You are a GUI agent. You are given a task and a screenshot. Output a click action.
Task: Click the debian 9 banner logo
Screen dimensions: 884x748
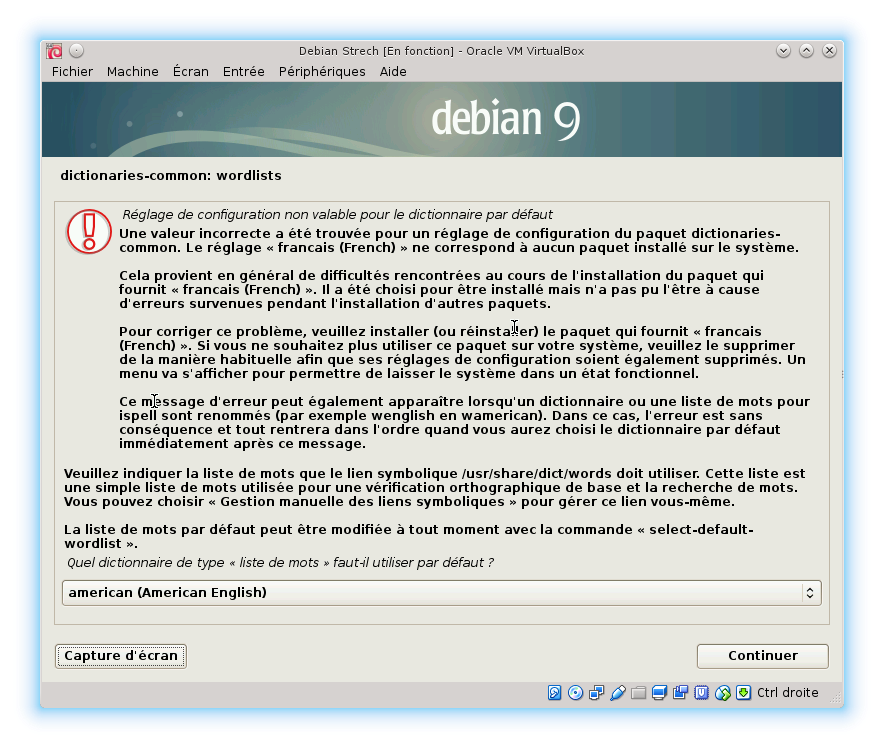(x=506, y=119)
